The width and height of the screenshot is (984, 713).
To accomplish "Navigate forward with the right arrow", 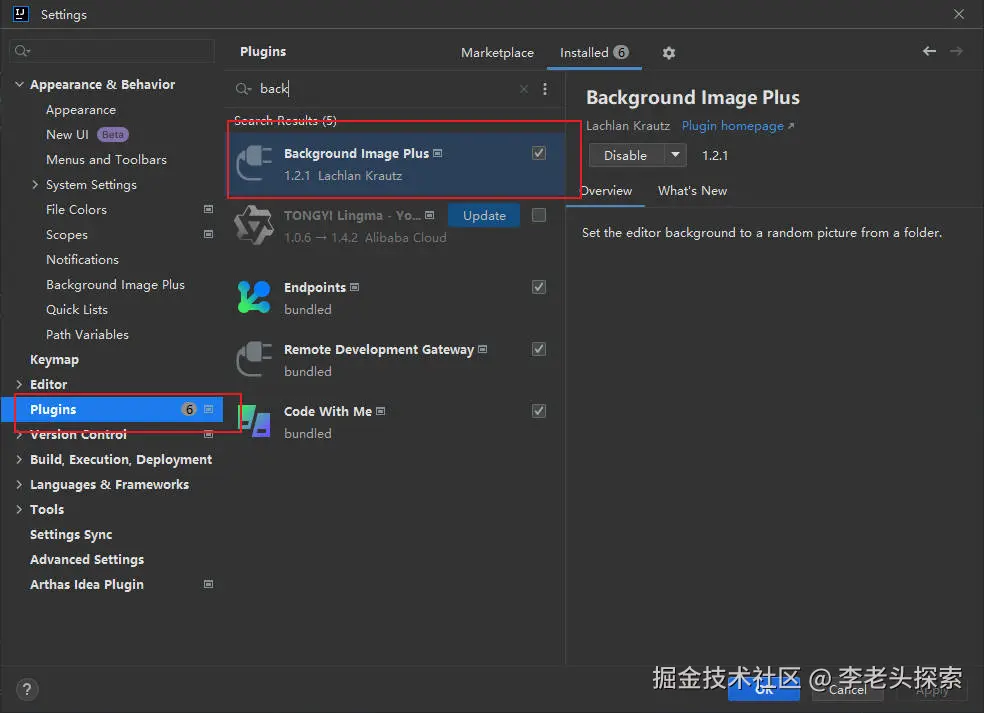I will click(x=956, y=51).
